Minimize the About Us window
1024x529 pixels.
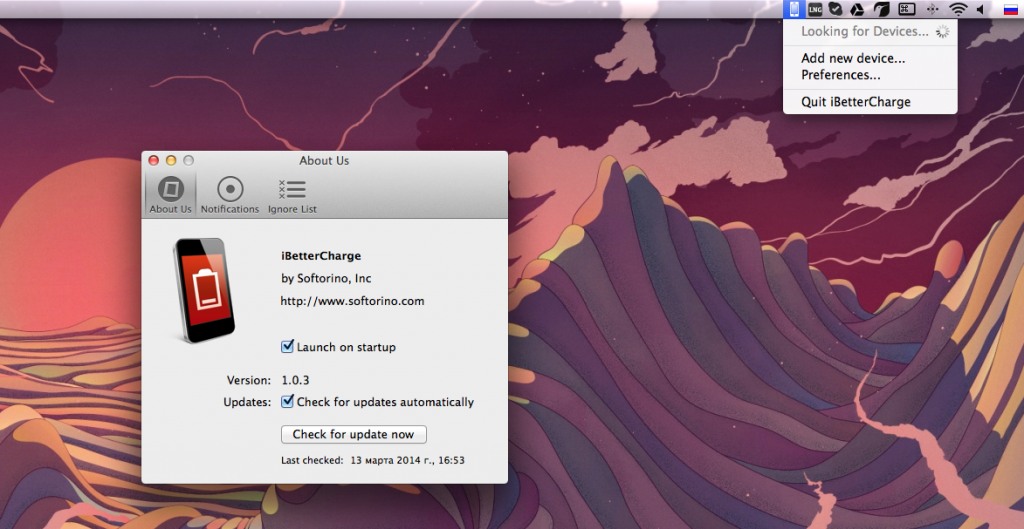[171, 160]
